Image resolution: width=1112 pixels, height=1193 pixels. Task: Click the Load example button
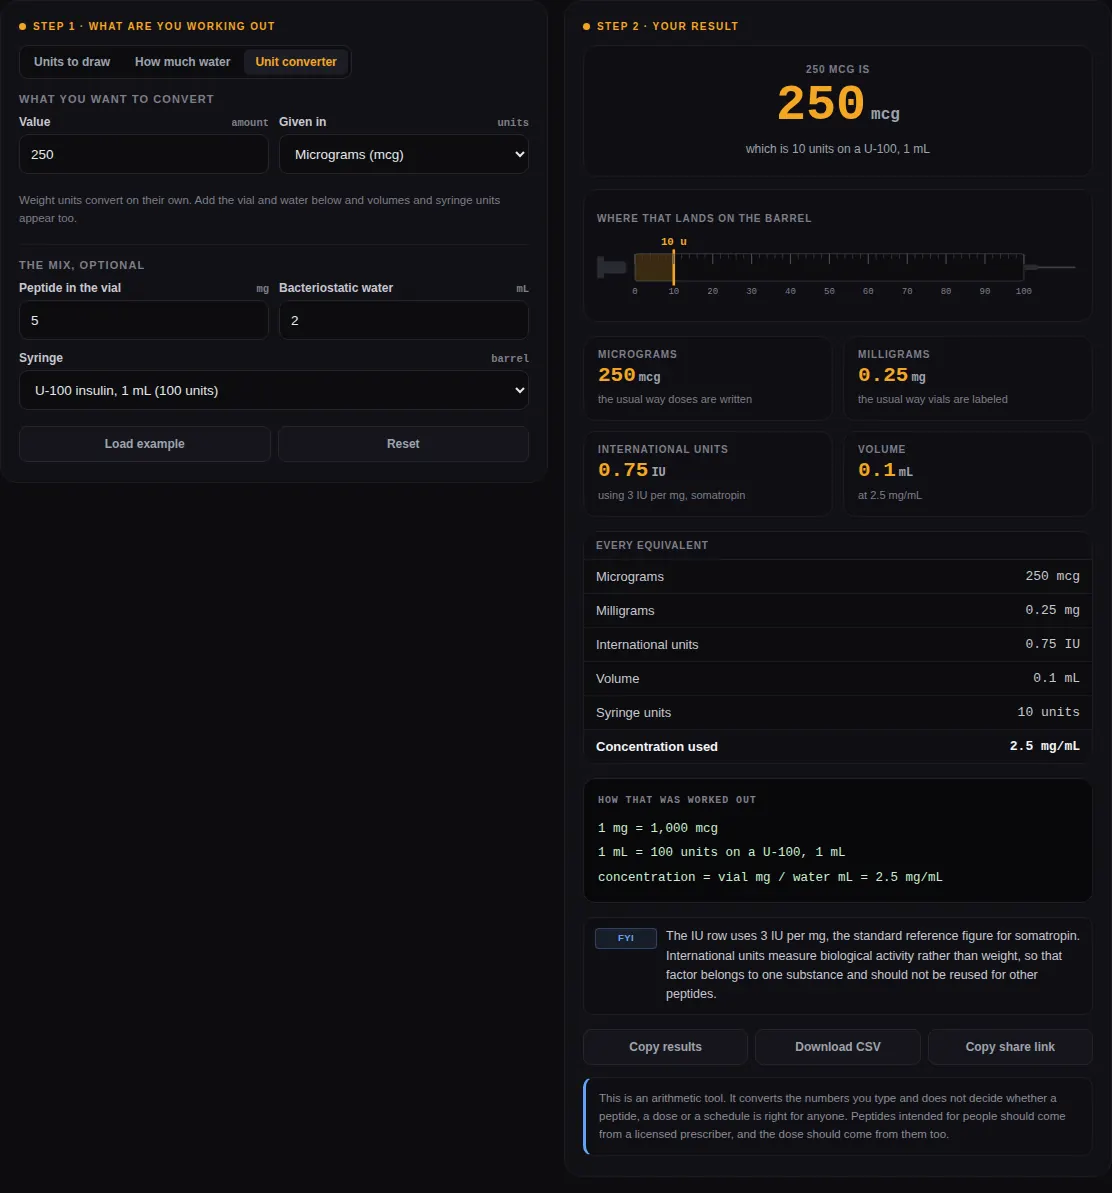click(x=145, y=444)
